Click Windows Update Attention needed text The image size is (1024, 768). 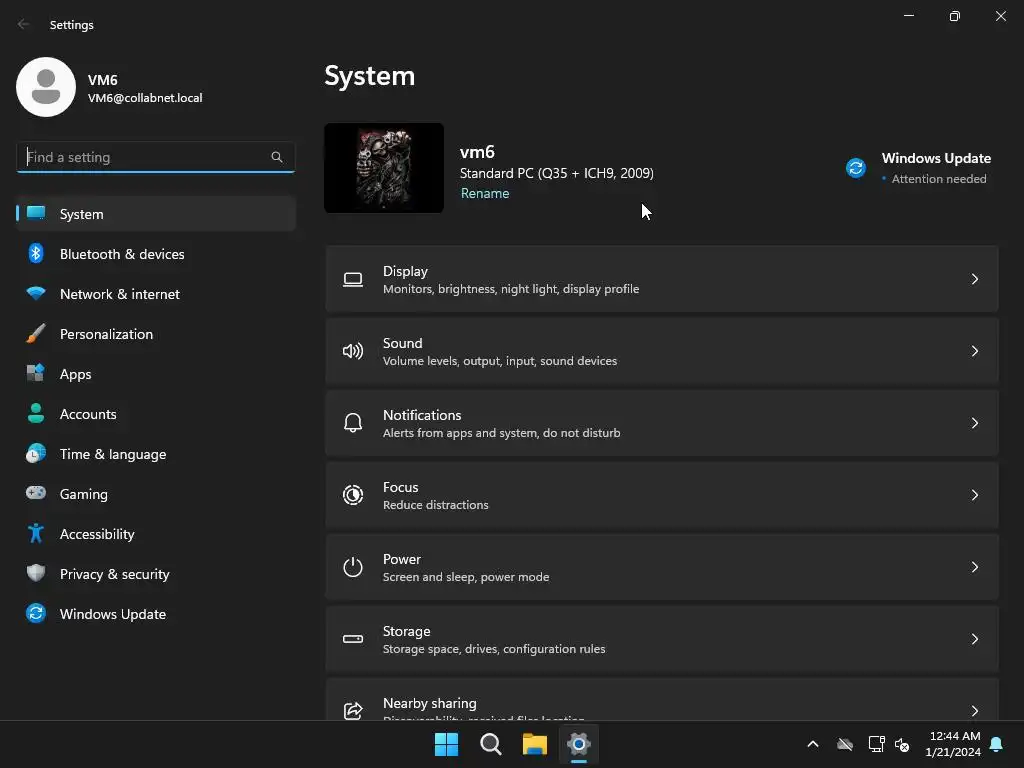click(939, 179)
